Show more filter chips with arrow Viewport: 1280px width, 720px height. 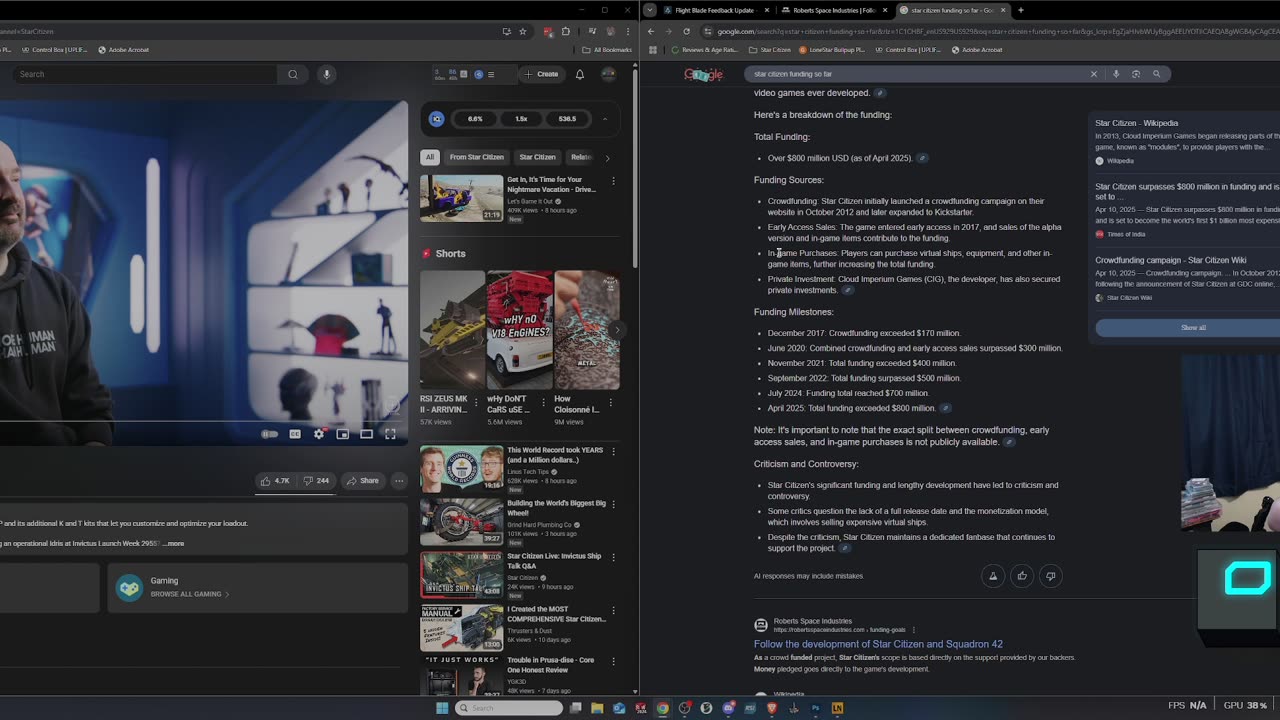pyautogui.click(x=607, y=157)
